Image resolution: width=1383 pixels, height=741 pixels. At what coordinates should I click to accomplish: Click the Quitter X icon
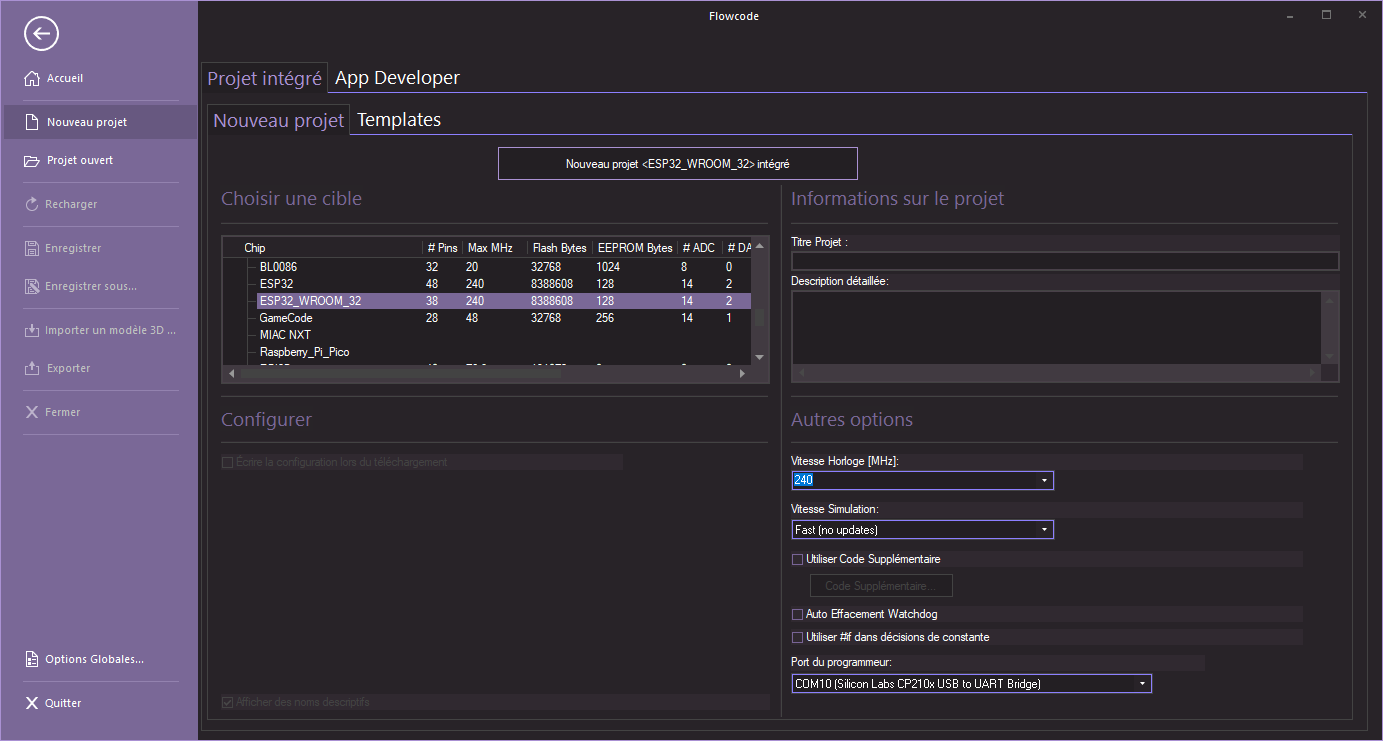pos(32,703)
